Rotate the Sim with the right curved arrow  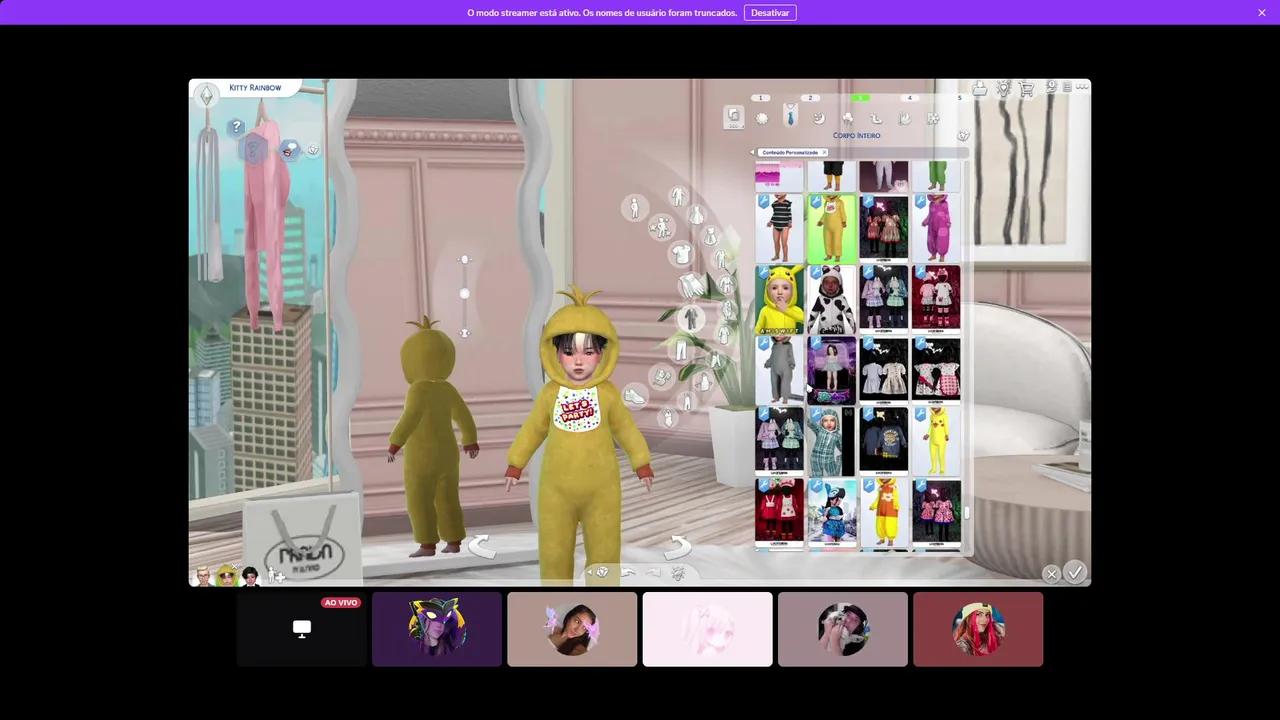pyautogui.click(x=678, y=546)
